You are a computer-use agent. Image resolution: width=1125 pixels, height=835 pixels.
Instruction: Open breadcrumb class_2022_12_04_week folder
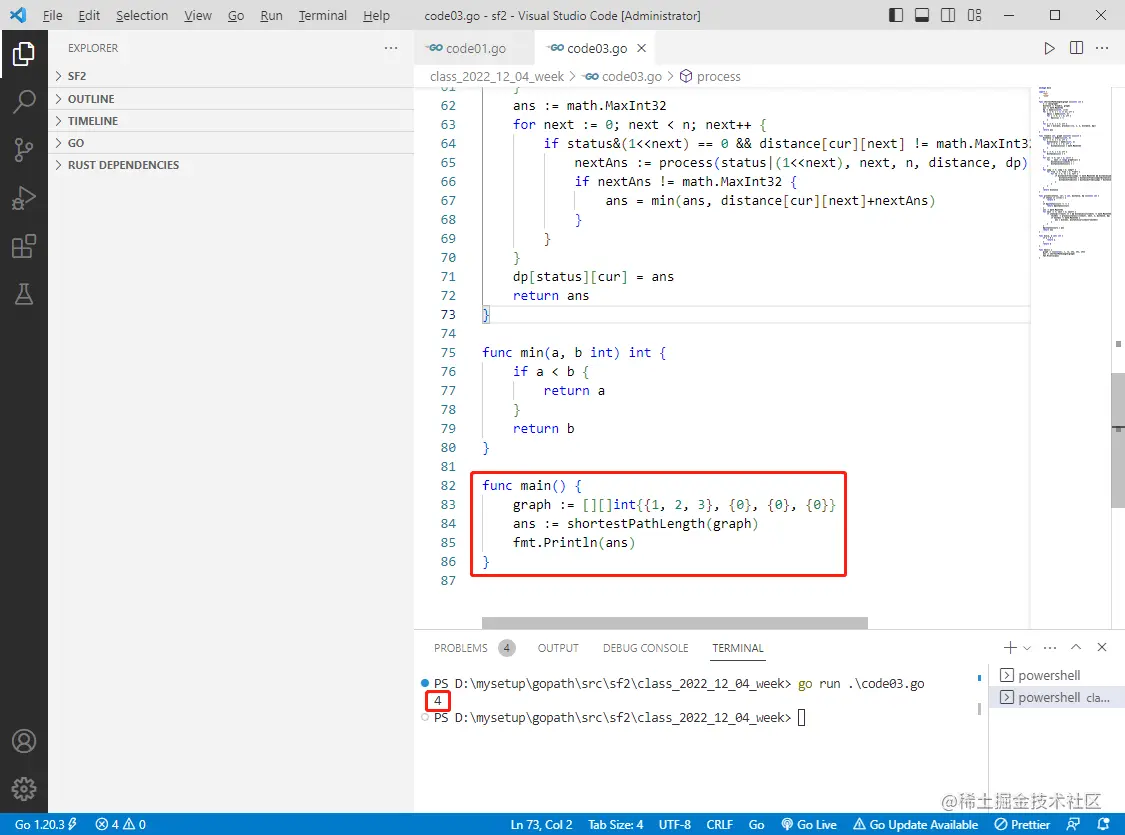click(496, 76)
